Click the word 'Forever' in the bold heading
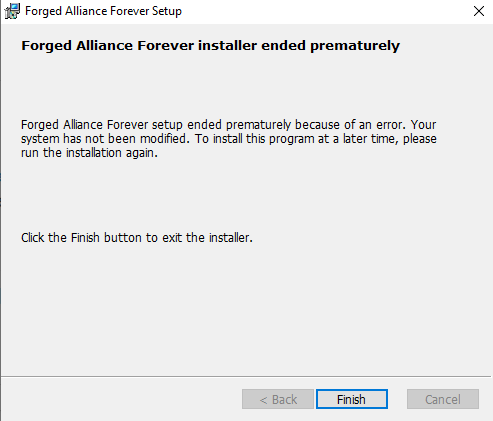This screenshot has height=421, width=493. [x=166, y=46]
